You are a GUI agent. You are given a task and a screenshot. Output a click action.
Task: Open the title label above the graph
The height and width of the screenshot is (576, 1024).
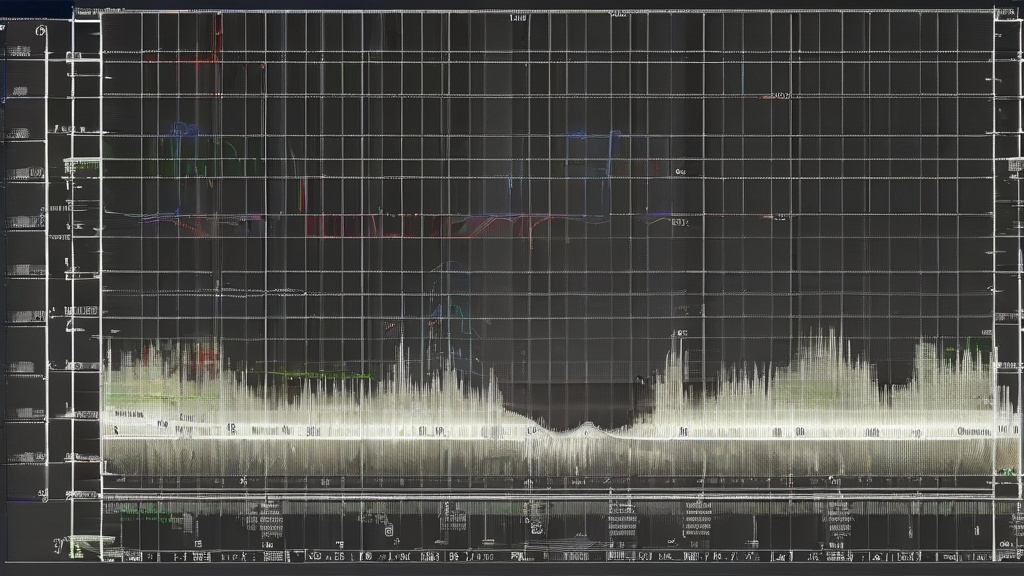click(520, 17)
